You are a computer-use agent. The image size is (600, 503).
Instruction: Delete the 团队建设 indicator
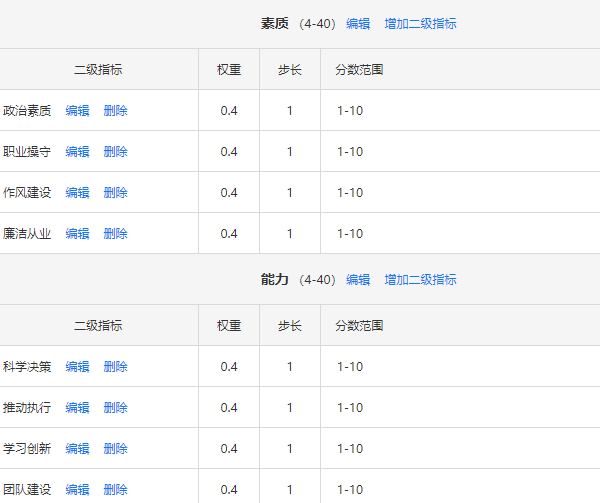coord(116,489)
